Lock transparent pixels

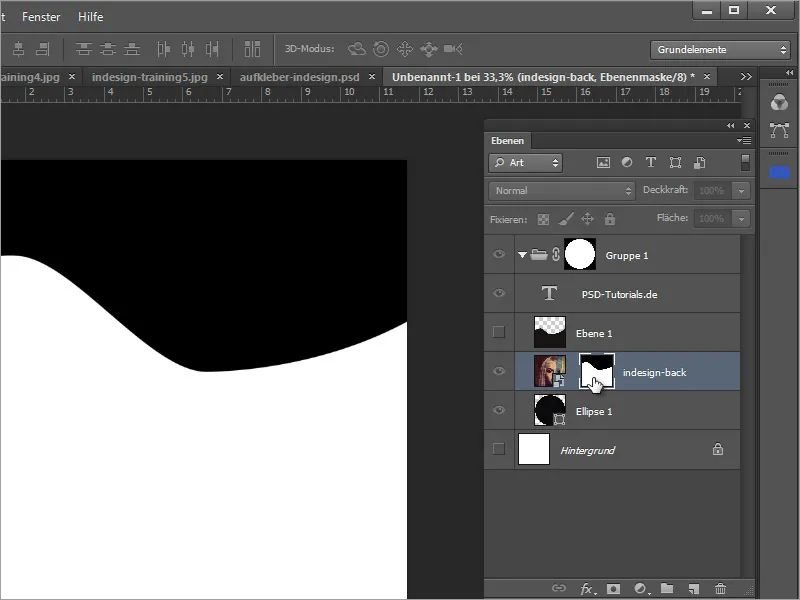[543, 219]
